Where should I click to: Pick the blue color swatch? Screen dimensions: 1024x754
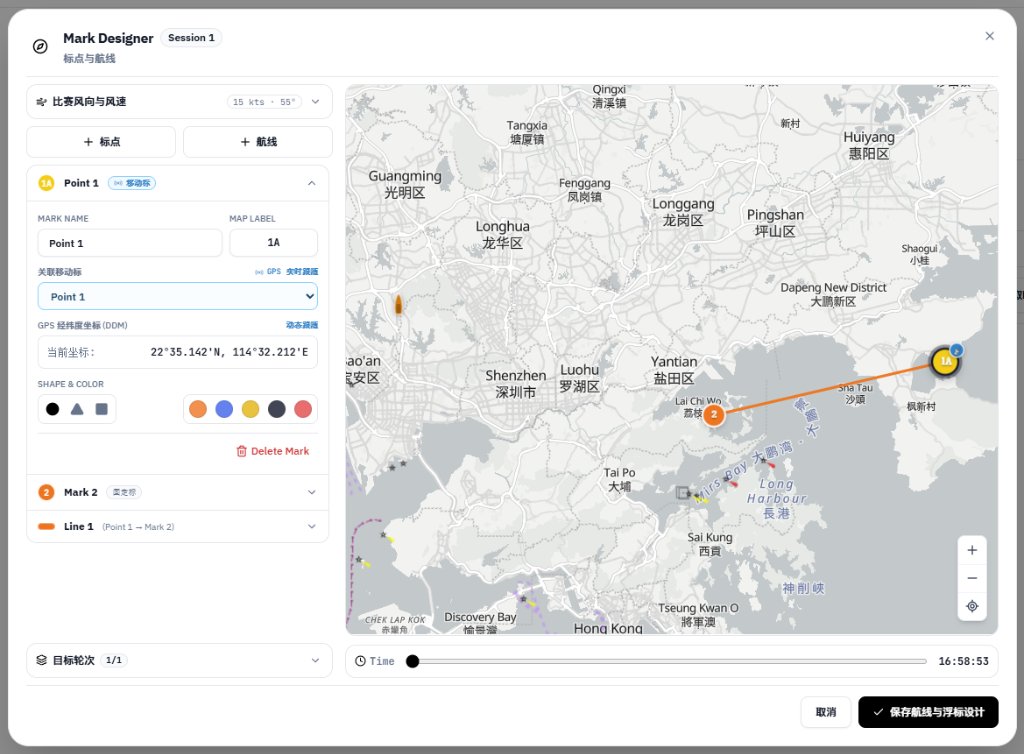224,409
